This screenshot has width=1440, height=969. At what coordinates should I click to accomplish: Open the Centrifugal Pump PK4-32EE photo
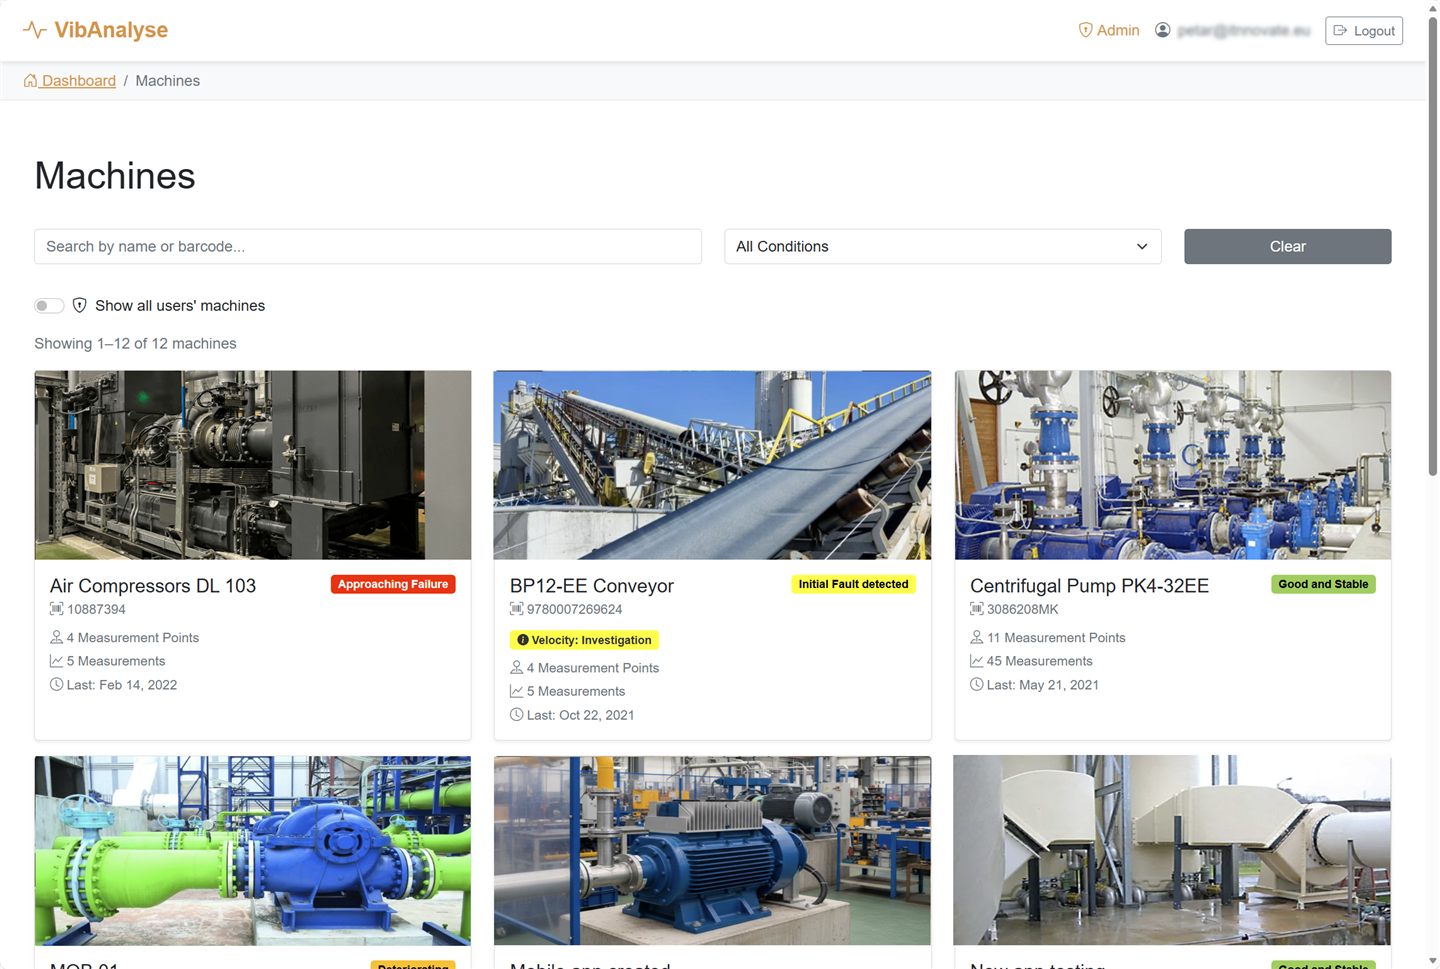[1173, 465]
